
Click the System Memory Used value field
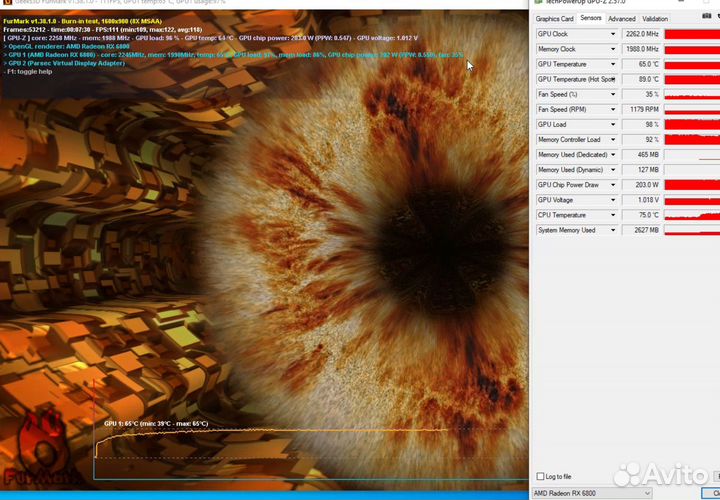tap(641, 230)
